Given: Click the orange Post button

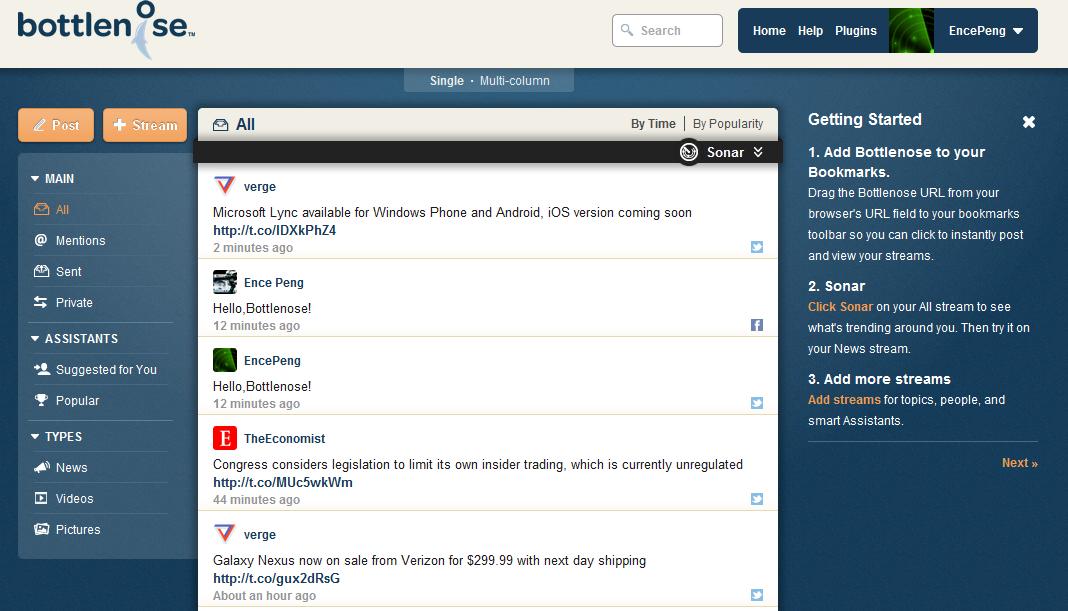Looking at the screenshot, I should point(56,125).
